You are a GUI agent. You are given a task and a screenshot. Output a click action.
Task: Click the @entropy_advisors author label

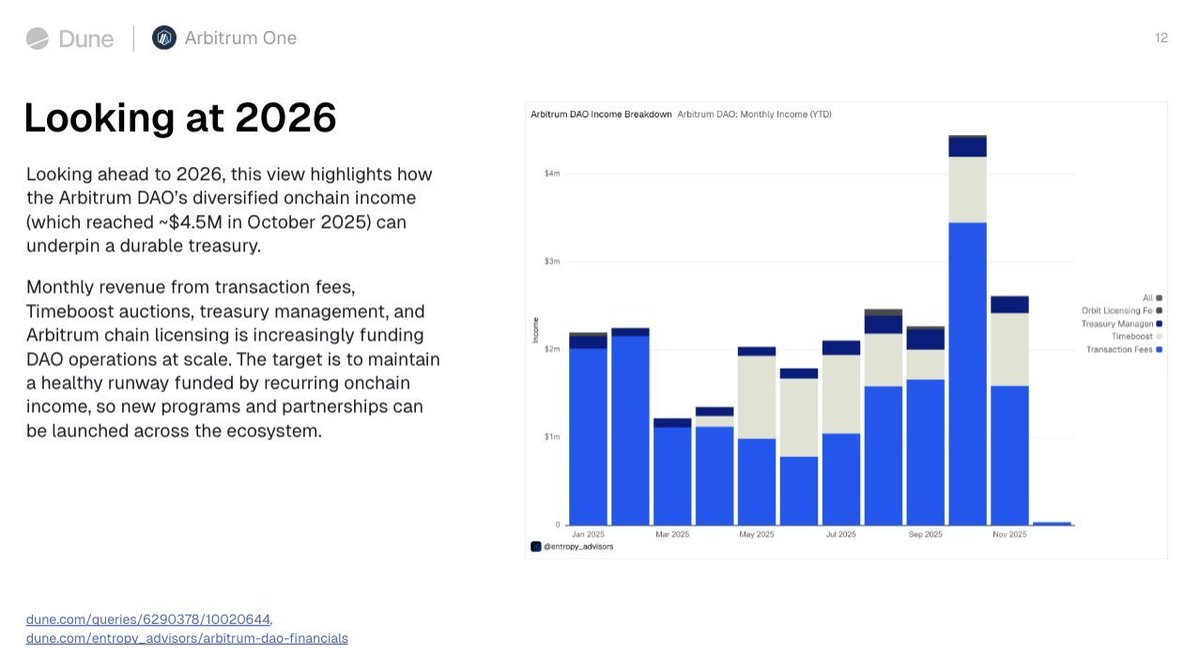point(578,547)
